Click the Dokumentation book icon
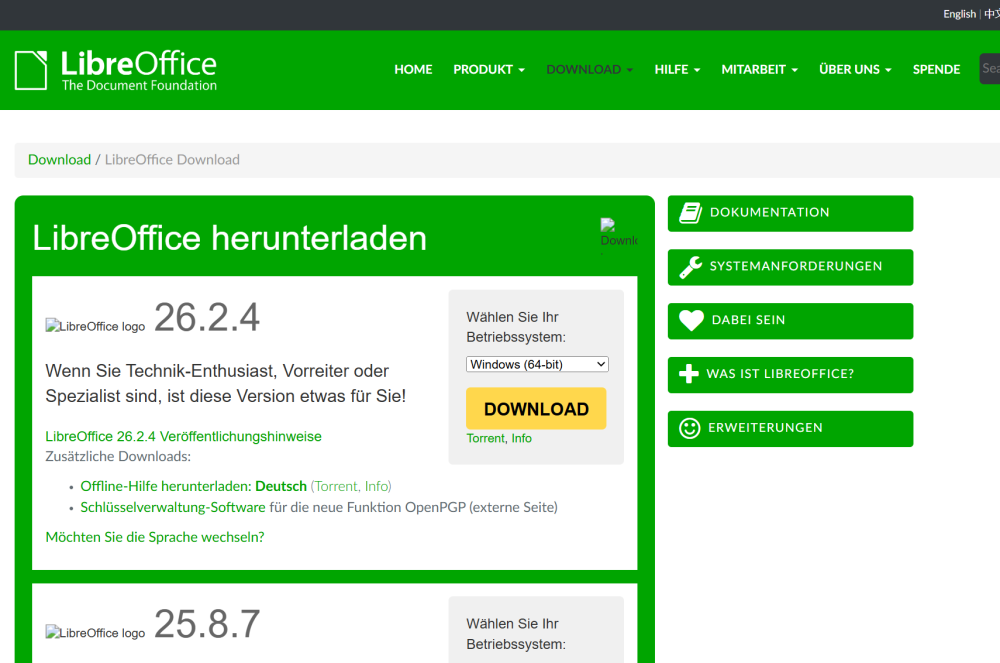This screenshot has height=663, width=1000. pyautogui.click(x=691, y=213)
